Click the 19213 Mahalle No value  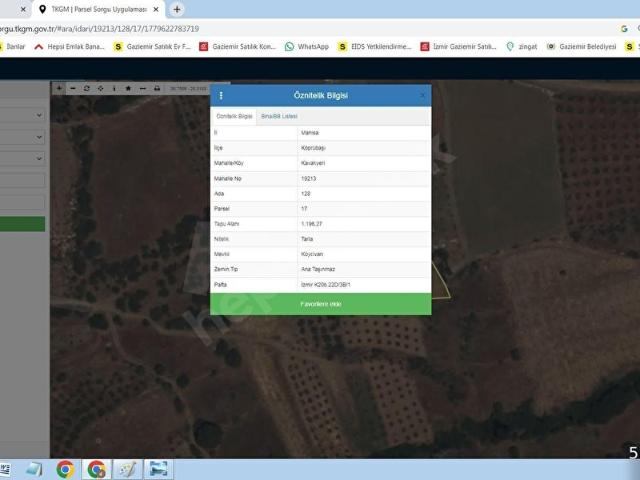point(309,178)
